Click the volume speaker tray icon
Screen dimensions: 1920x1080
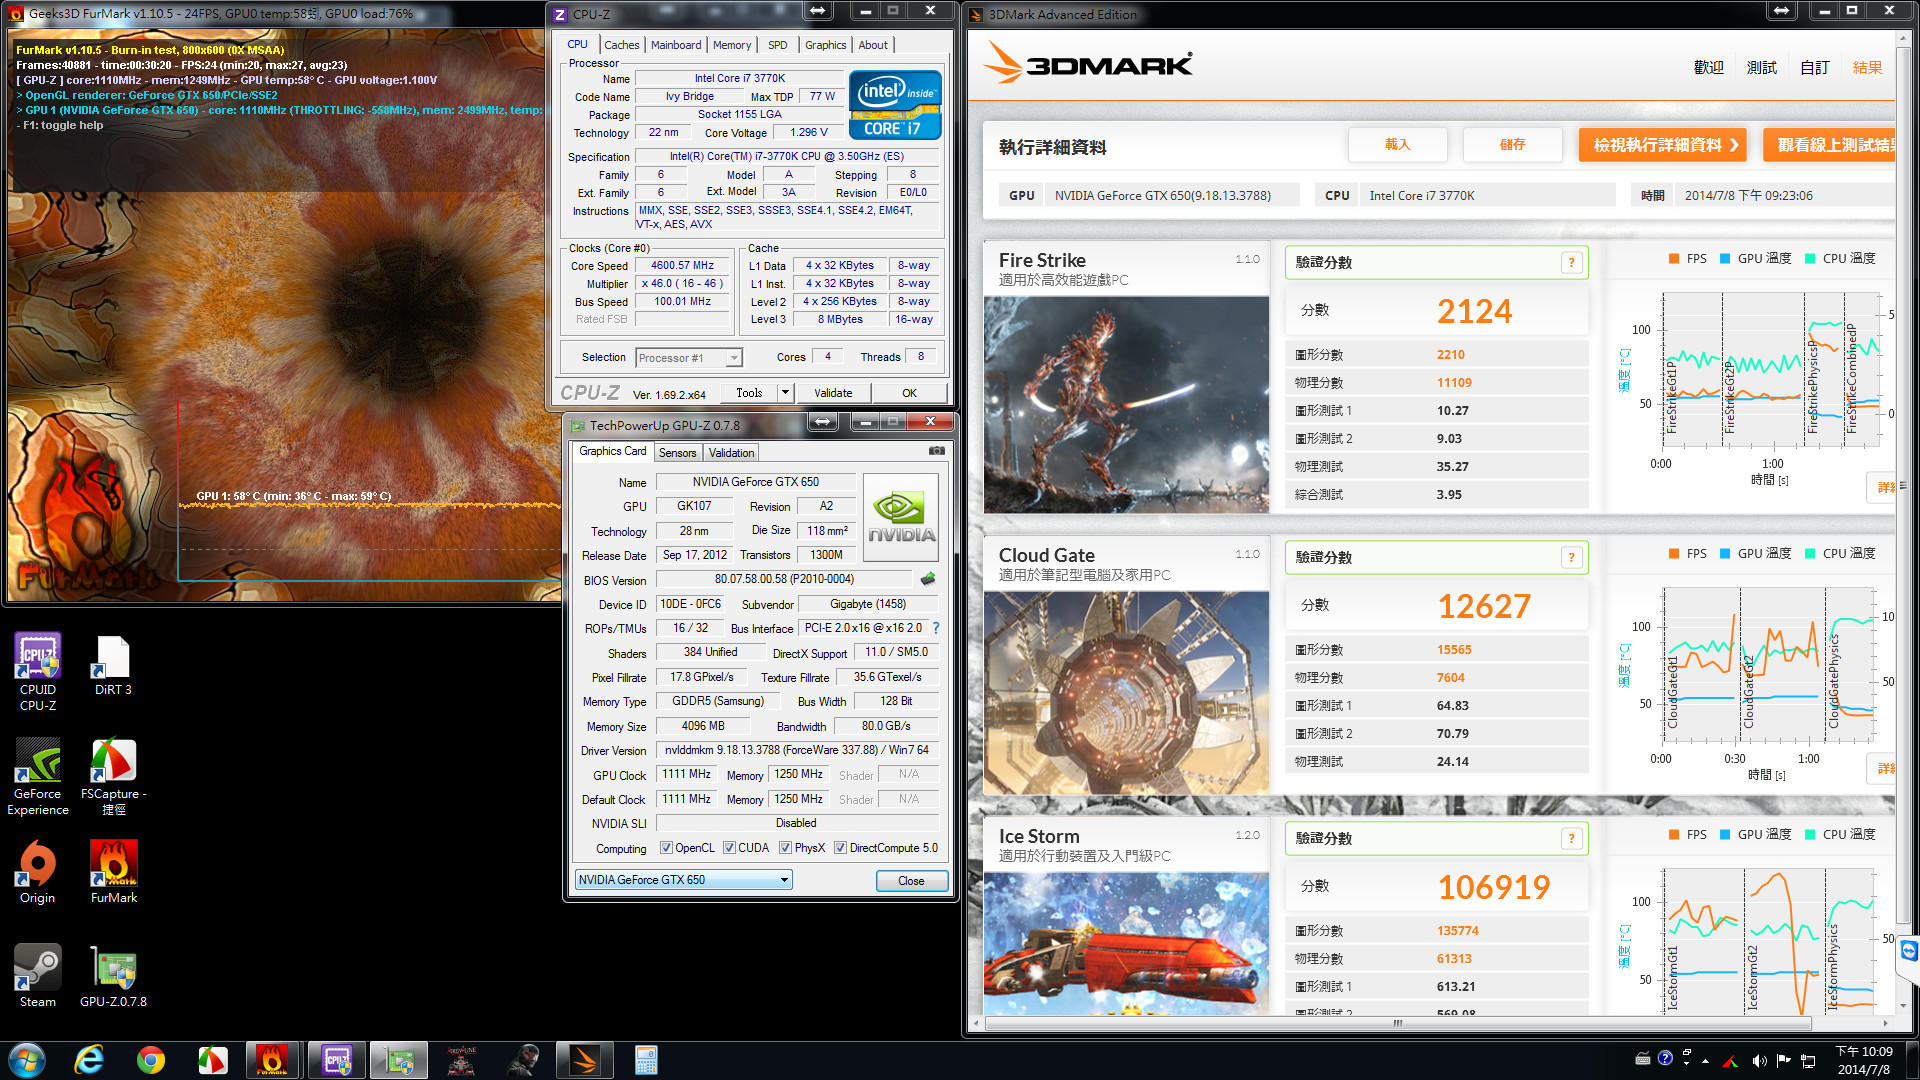(1759, 1060)
